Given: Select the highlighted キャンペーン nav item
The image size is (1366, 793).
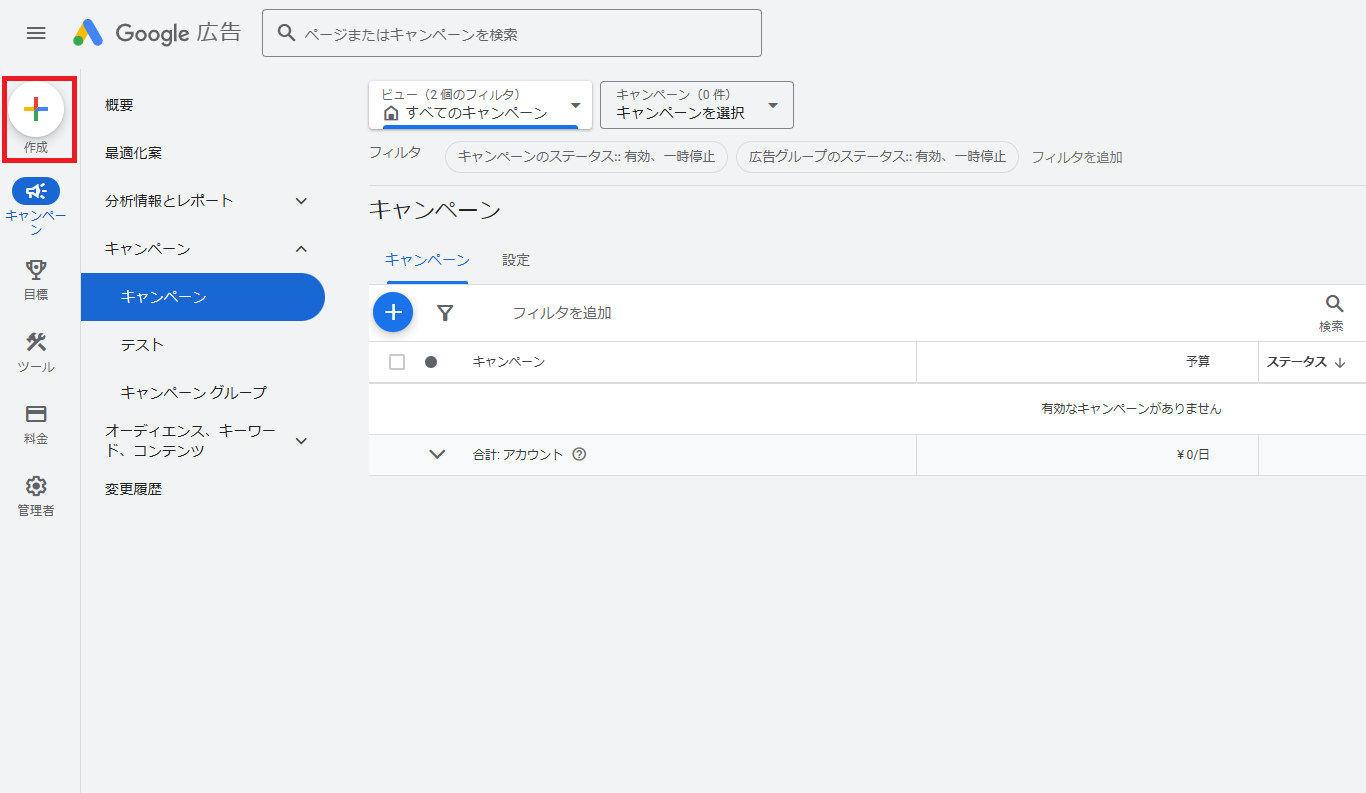Looking at the screenshot, I should [203, 297].
